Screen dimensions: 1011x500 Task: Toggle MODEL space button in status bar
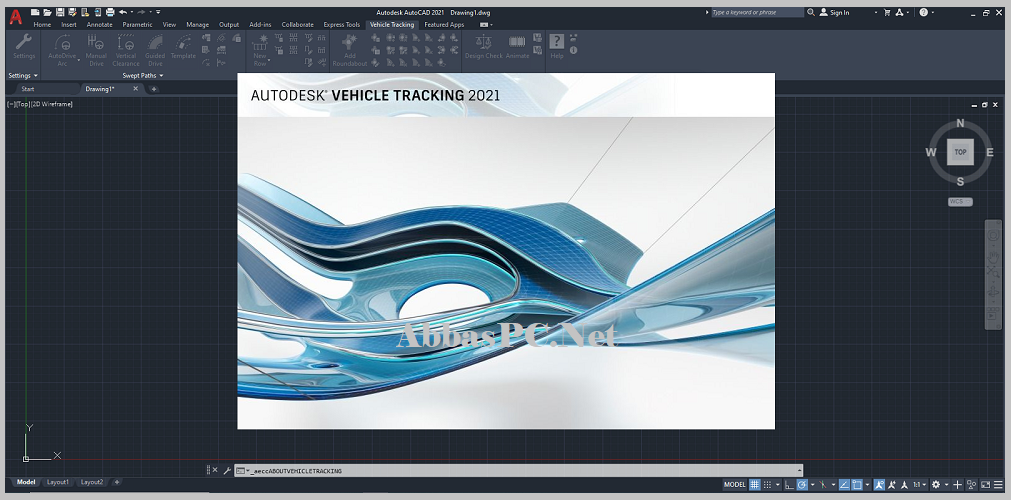735,485
